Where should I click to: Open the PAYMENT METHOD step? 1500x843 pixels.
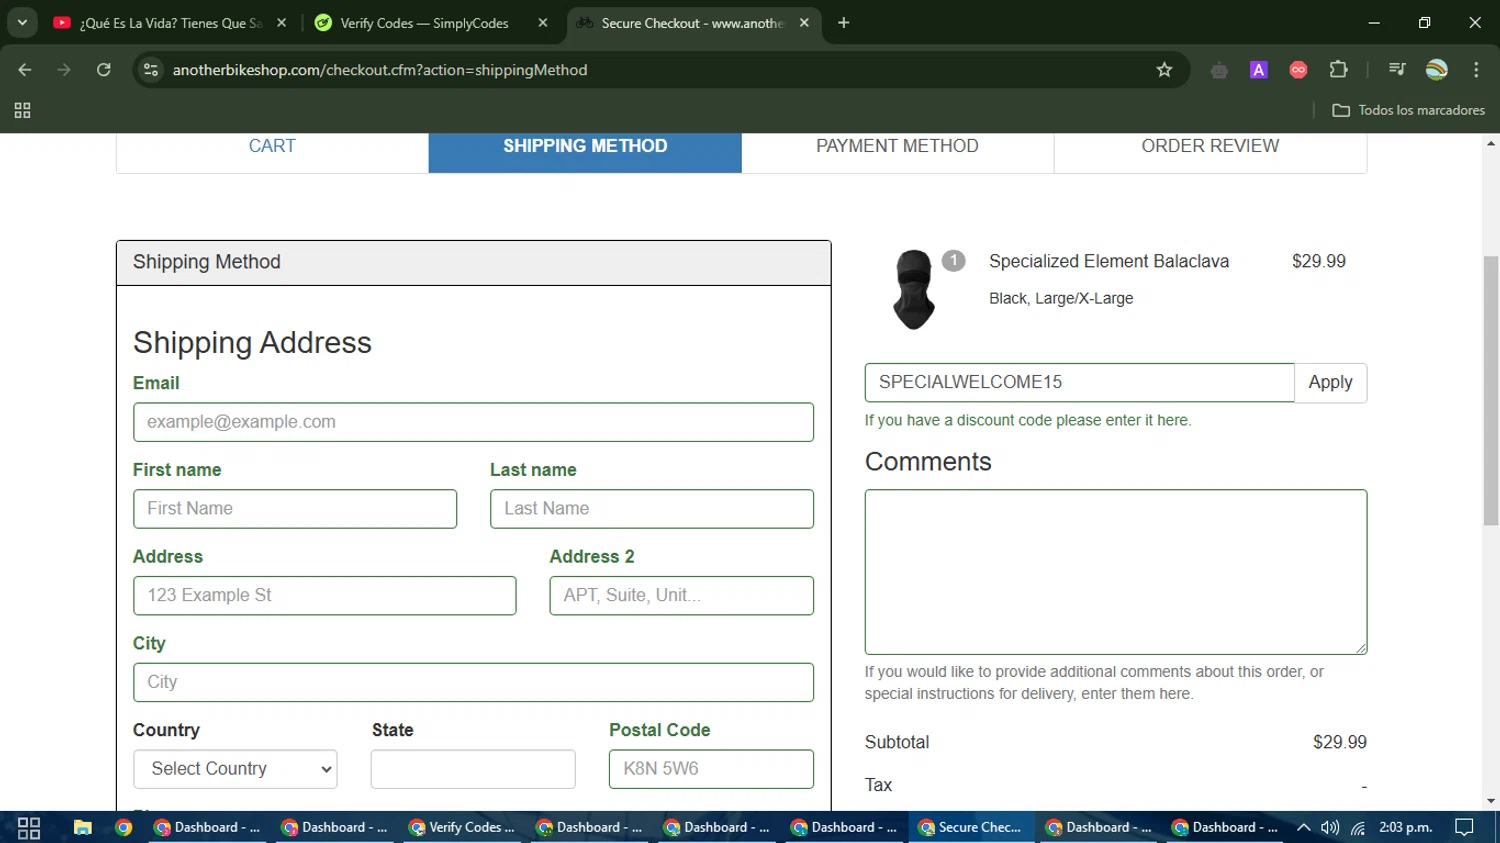click(897, 146)
